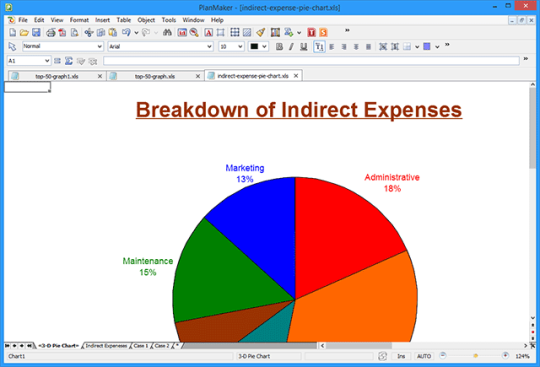
Task: Toggle left alignment
Action: [332, 46]
